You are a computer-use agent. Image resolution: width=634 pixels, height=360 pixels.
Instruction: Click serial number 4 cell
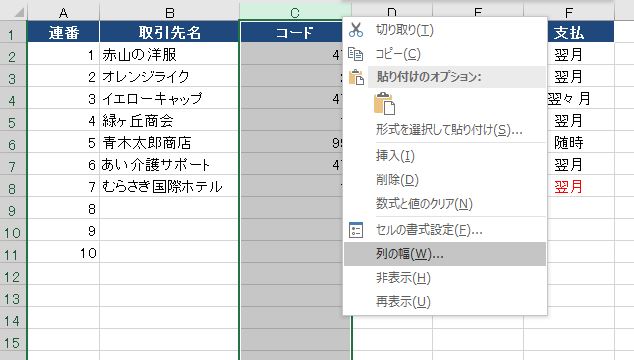point(63,121)
